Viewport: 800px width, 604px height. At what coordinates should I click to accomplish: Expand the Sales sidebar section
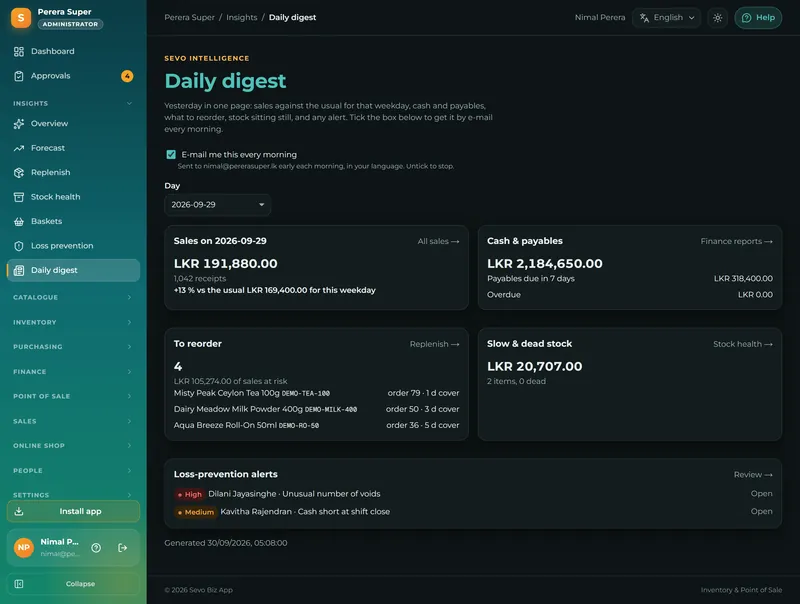[x=73, y=421]
